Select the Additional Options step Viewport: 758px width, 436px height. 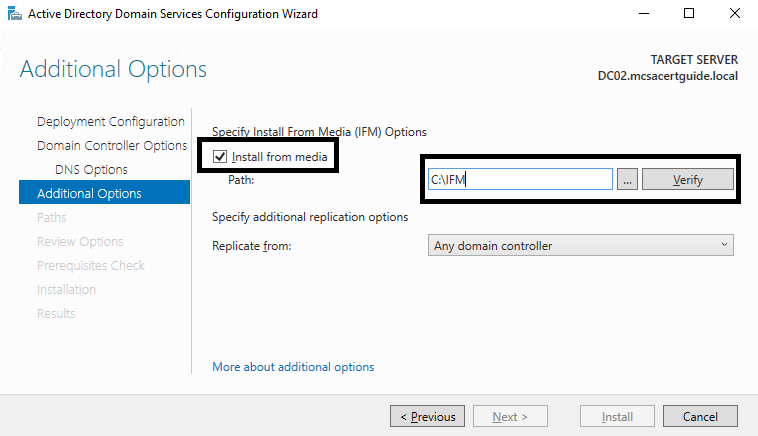coord(89,193)
